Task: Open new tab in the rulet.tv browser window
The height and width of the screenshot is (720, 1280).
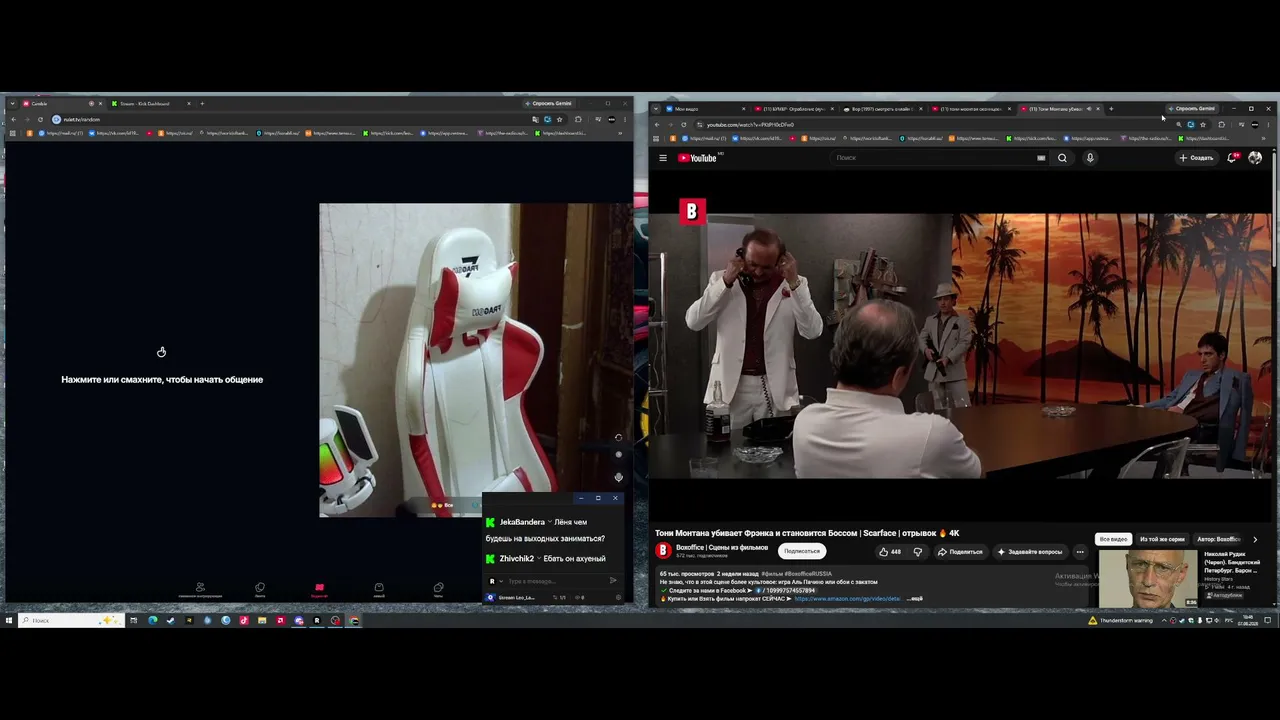Action: [x=202, y=104]
